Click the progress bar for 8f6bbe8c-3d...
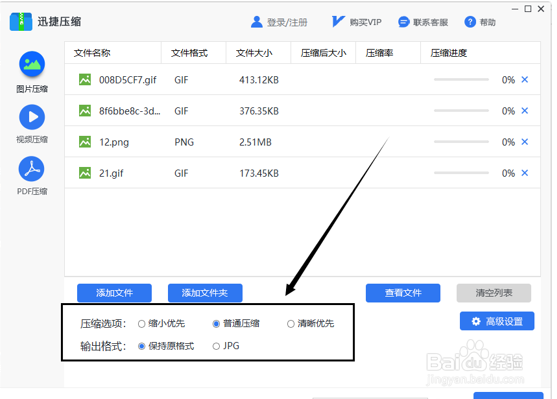 [x=461, y=111]
